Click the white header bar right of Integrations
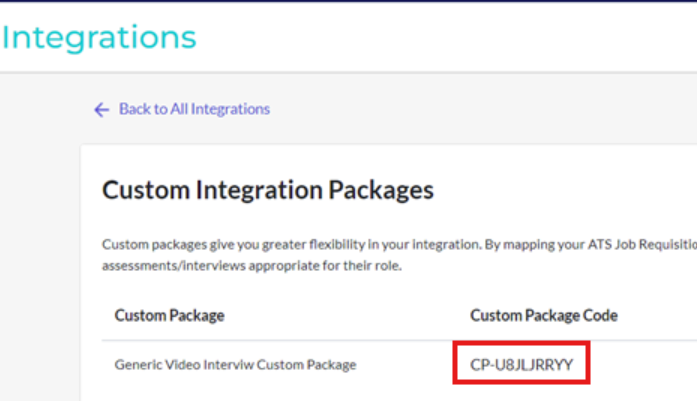 [450, 37]
